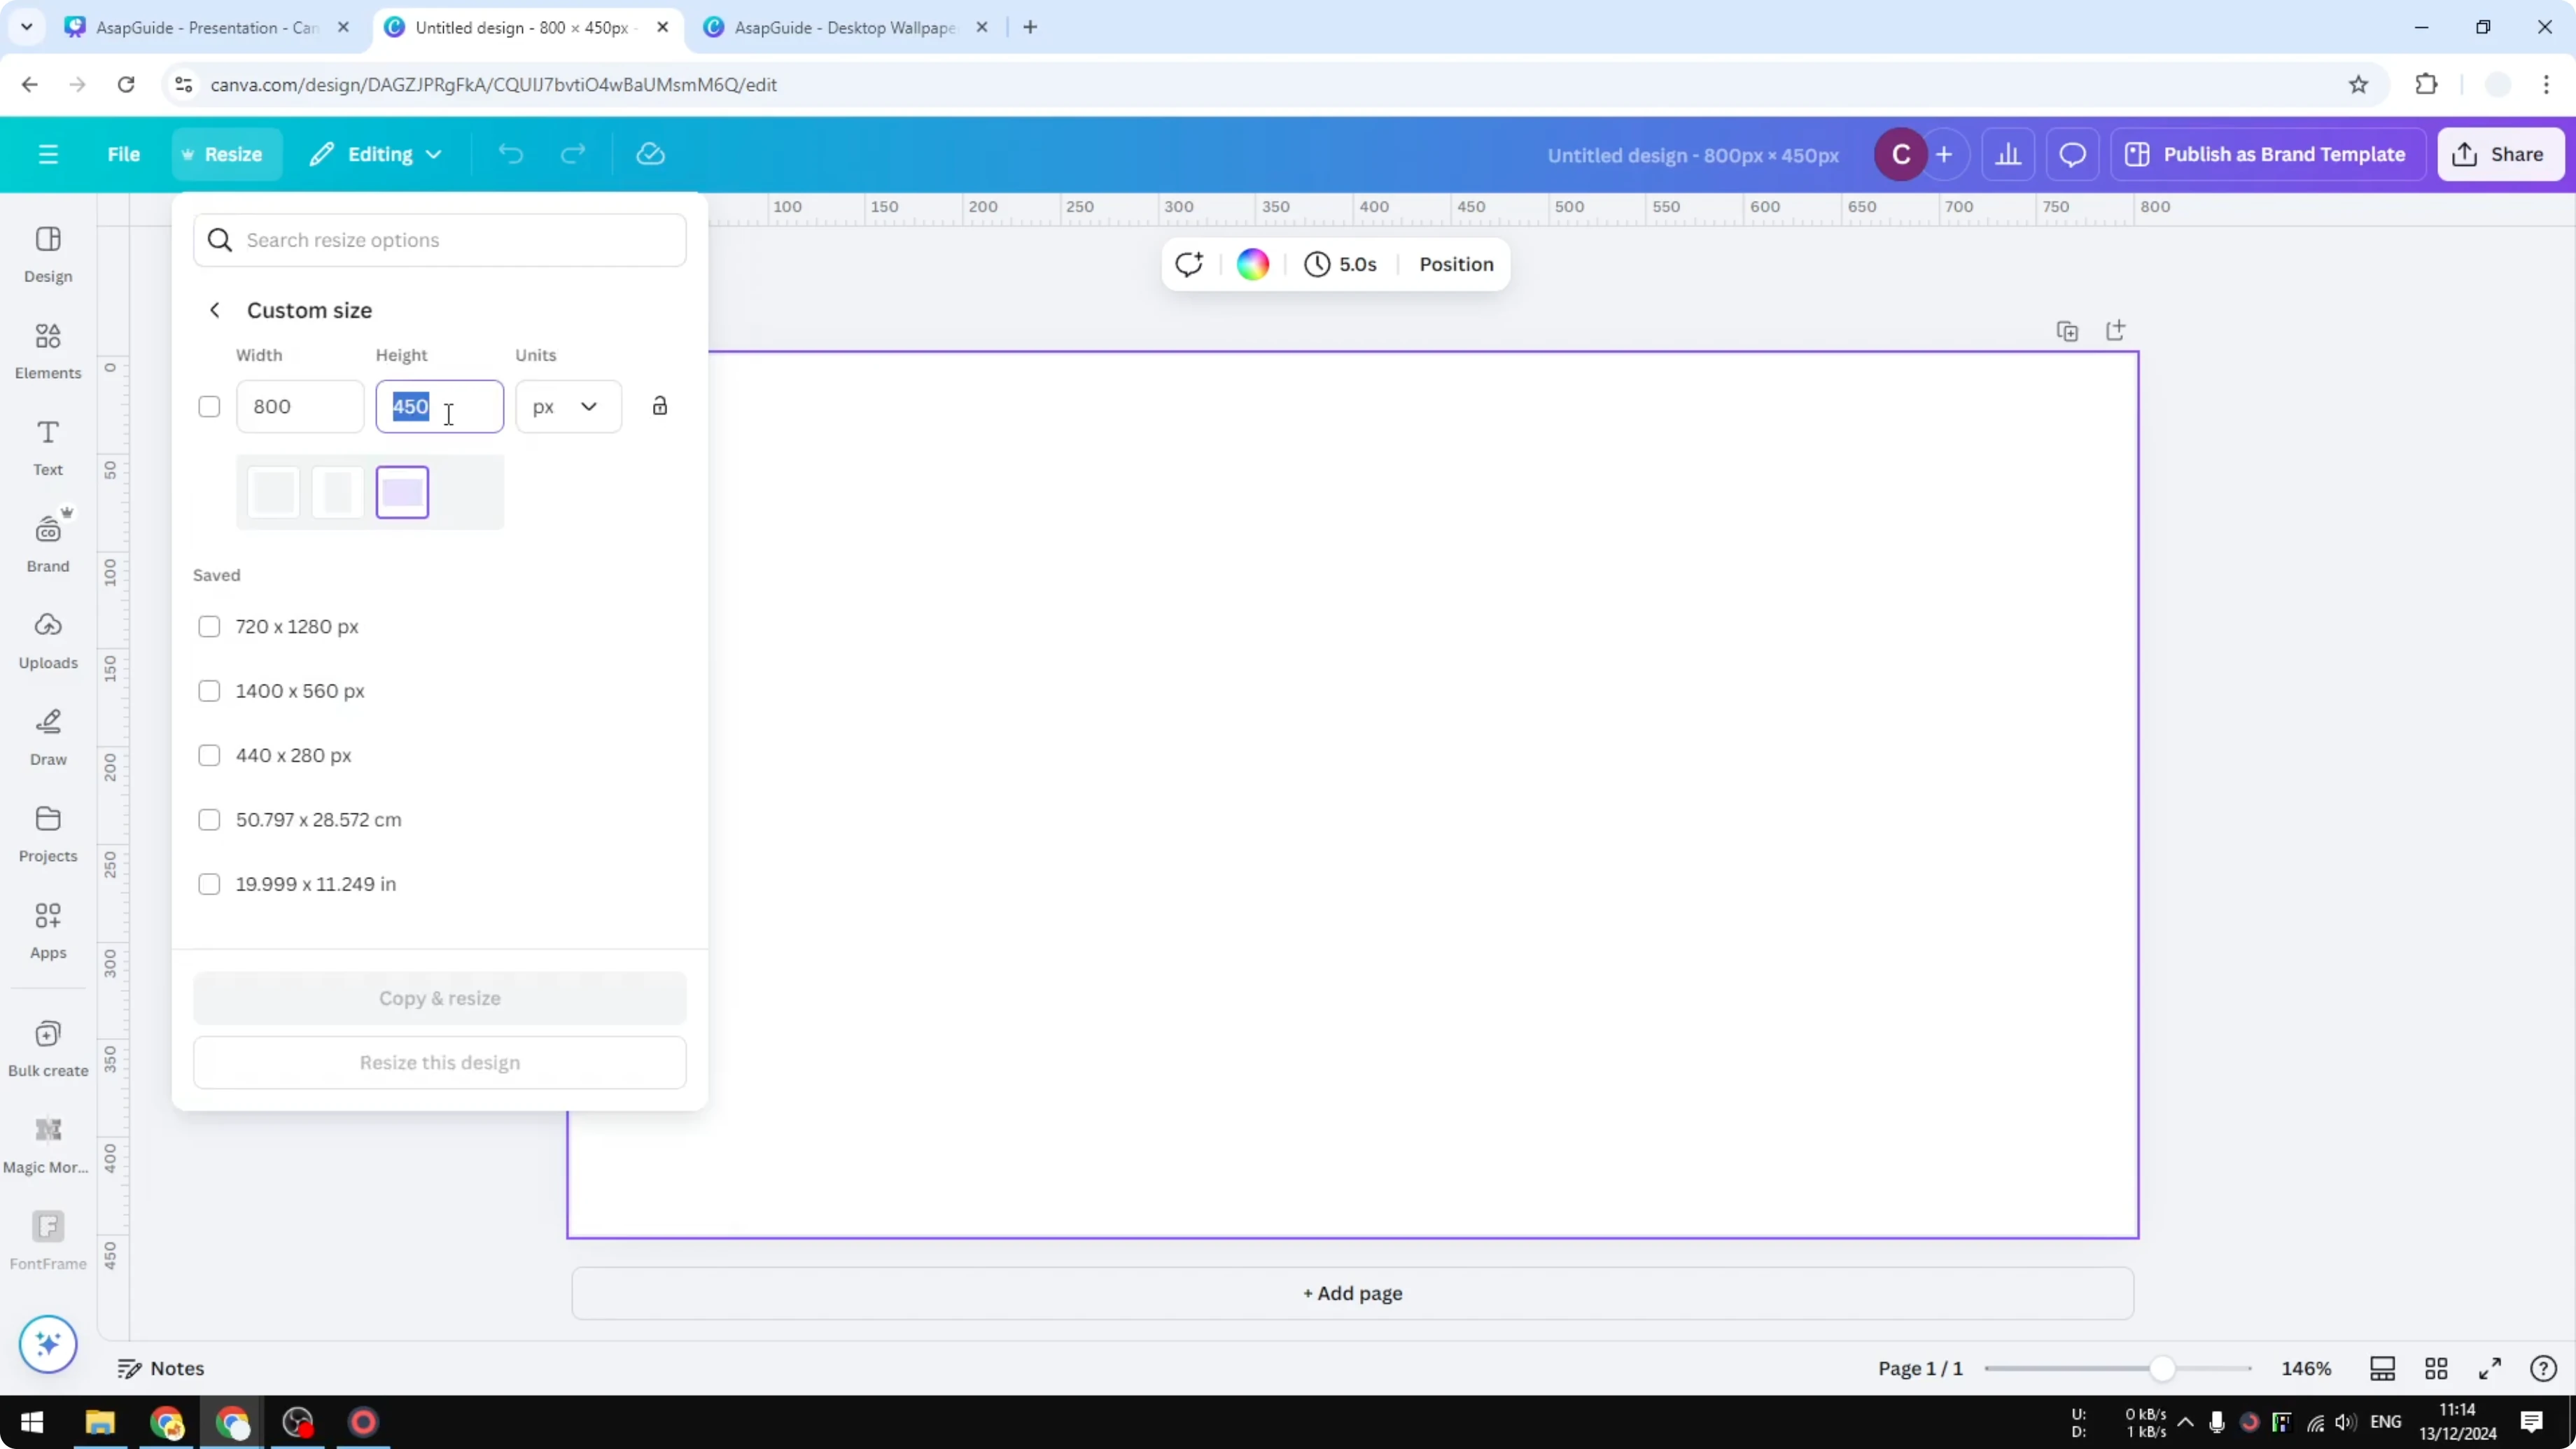
Task: Open the page duplicate icon above the canvas
Action: coord(2068,330)
